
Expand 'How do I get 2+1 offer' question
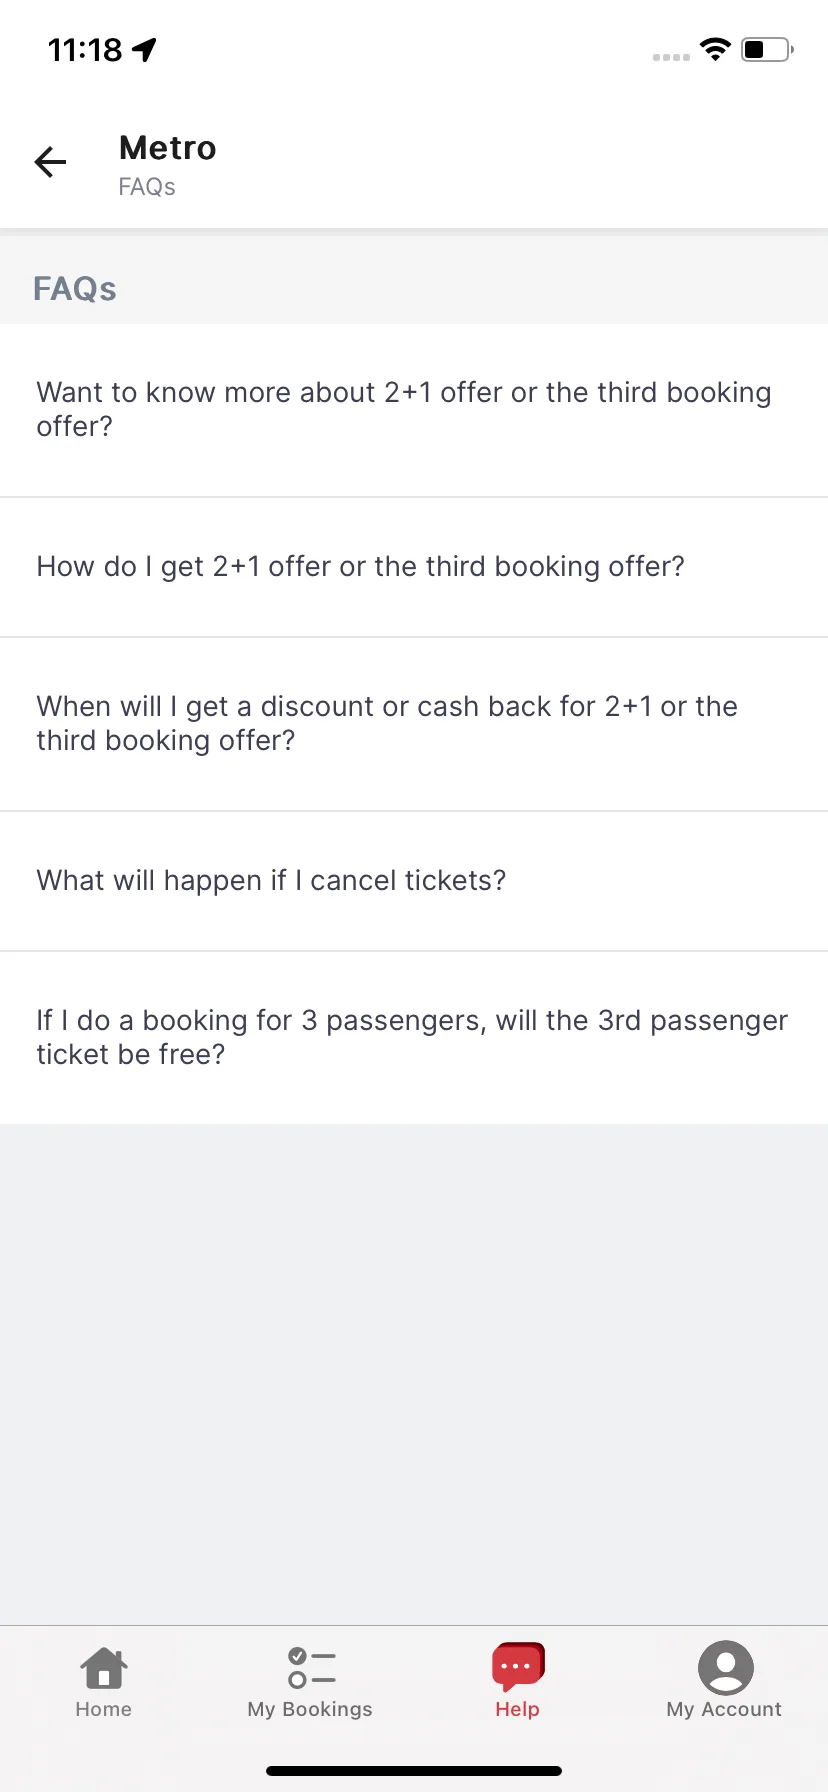pyautogui.click(x=414, y=567)
